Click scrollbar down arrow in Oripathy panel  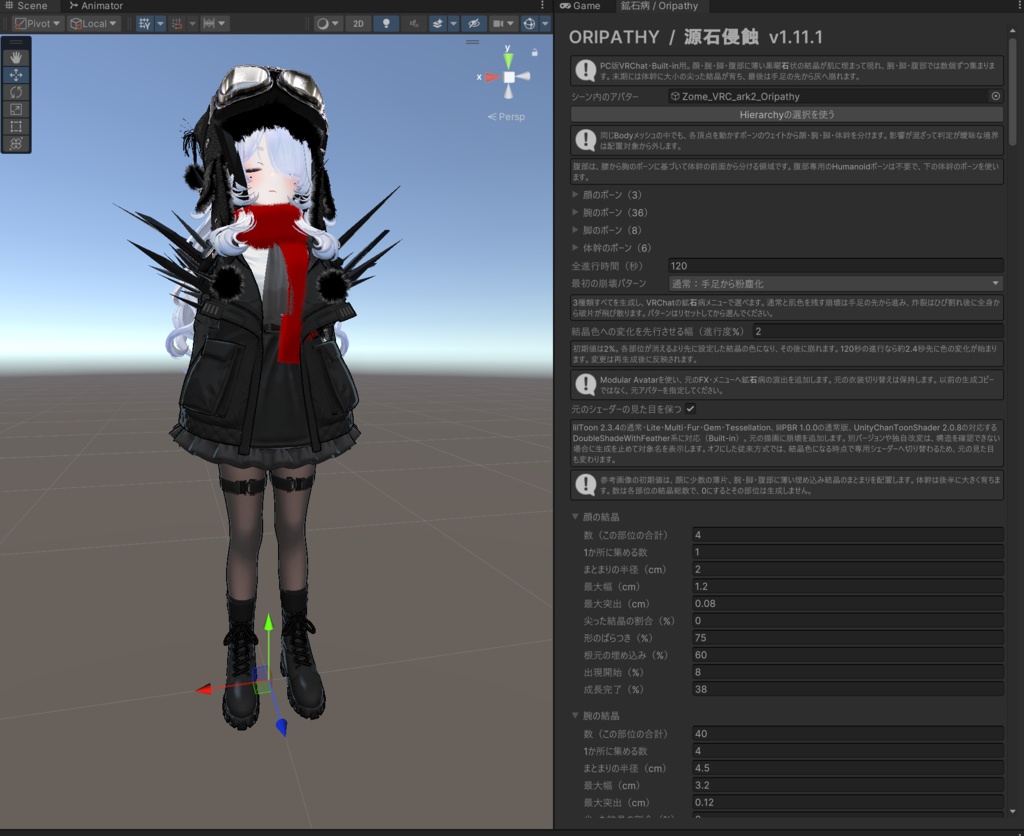point(1012,811)
